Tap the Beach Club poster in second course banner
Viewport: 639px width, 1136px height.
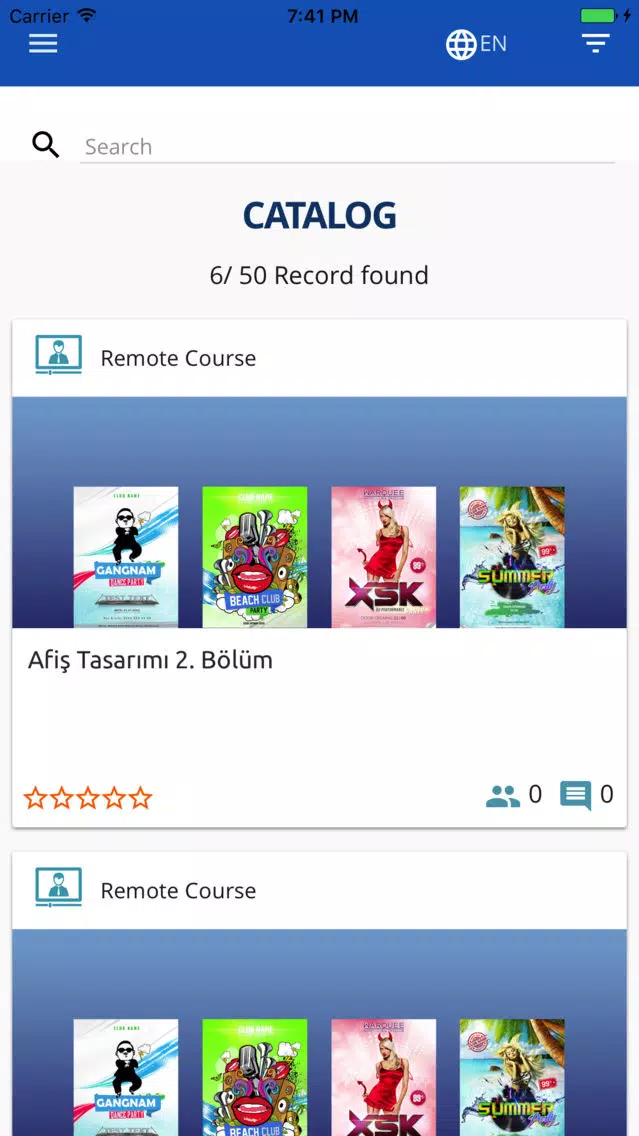pos(254,1077)
